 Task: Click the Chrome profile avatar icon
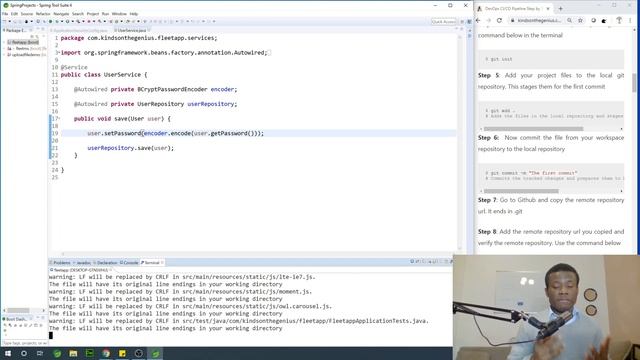click(x=619, y=20)
